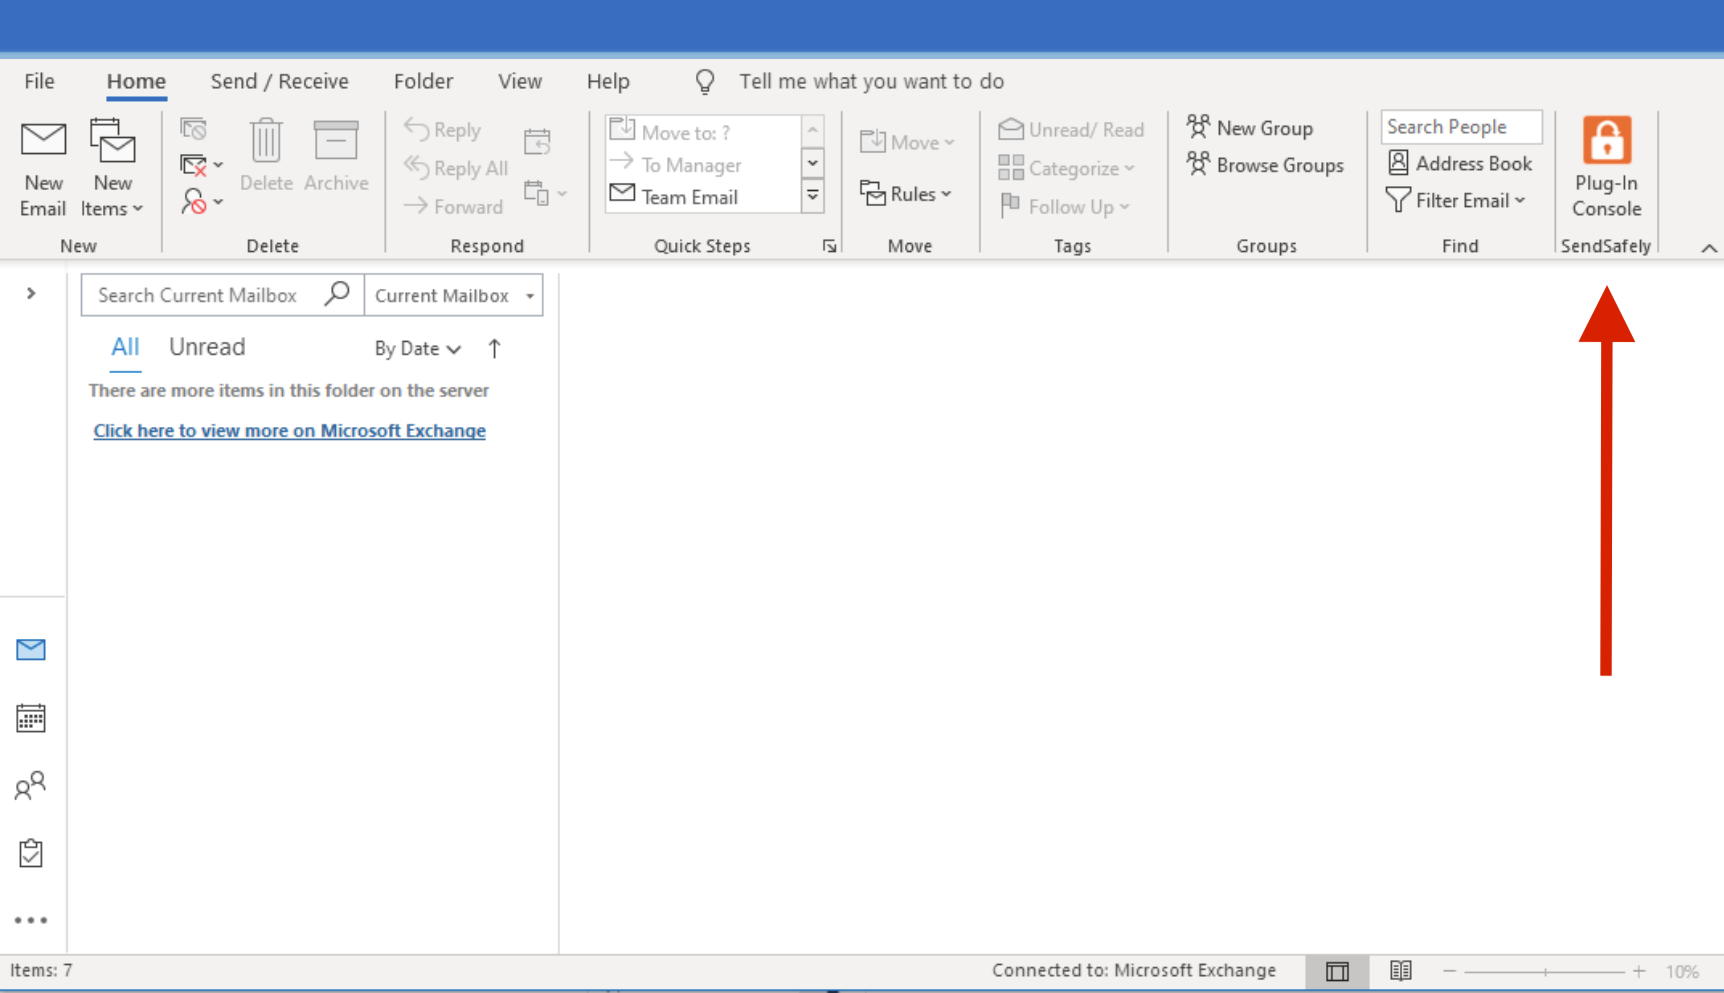1724x993 pixels.
Task: Click the New Email button
Action: click(x=43, y=168)
